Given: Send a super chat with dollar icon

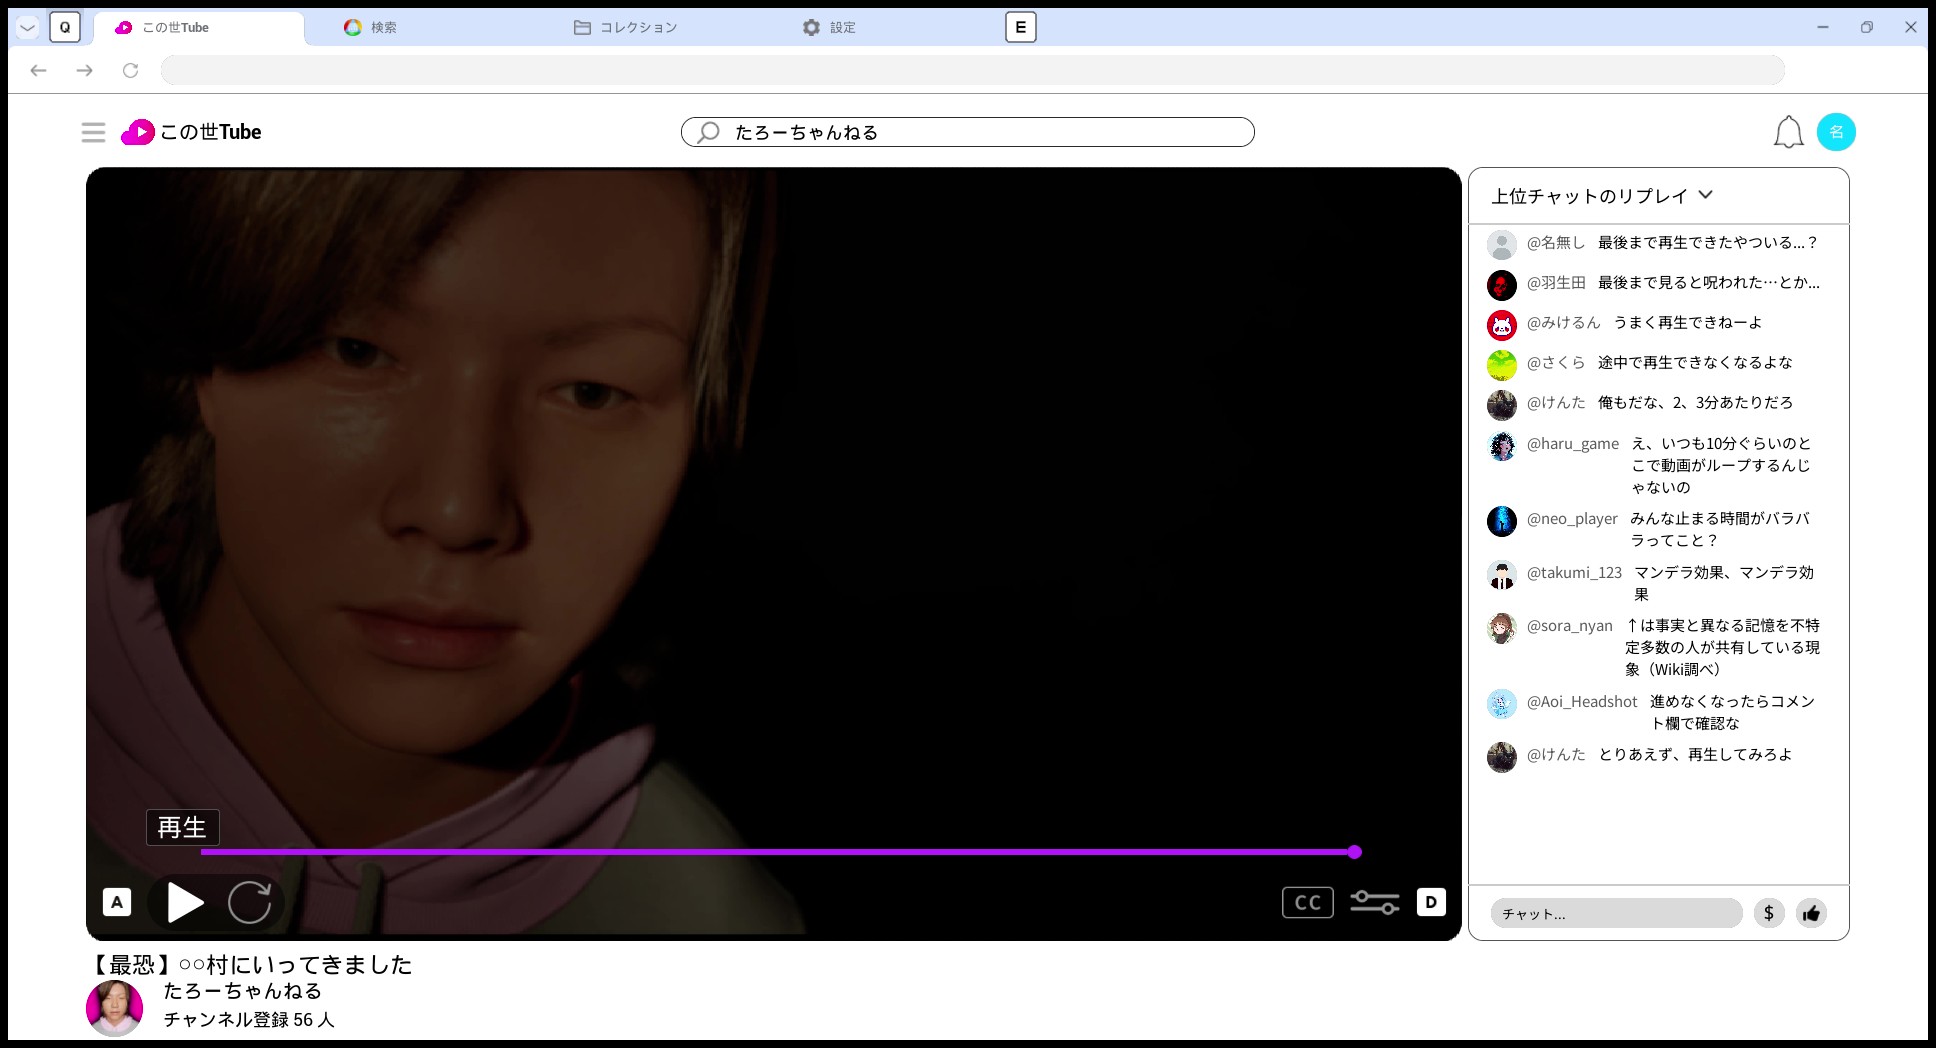Looking at the screenshot, I should 1769,913.
